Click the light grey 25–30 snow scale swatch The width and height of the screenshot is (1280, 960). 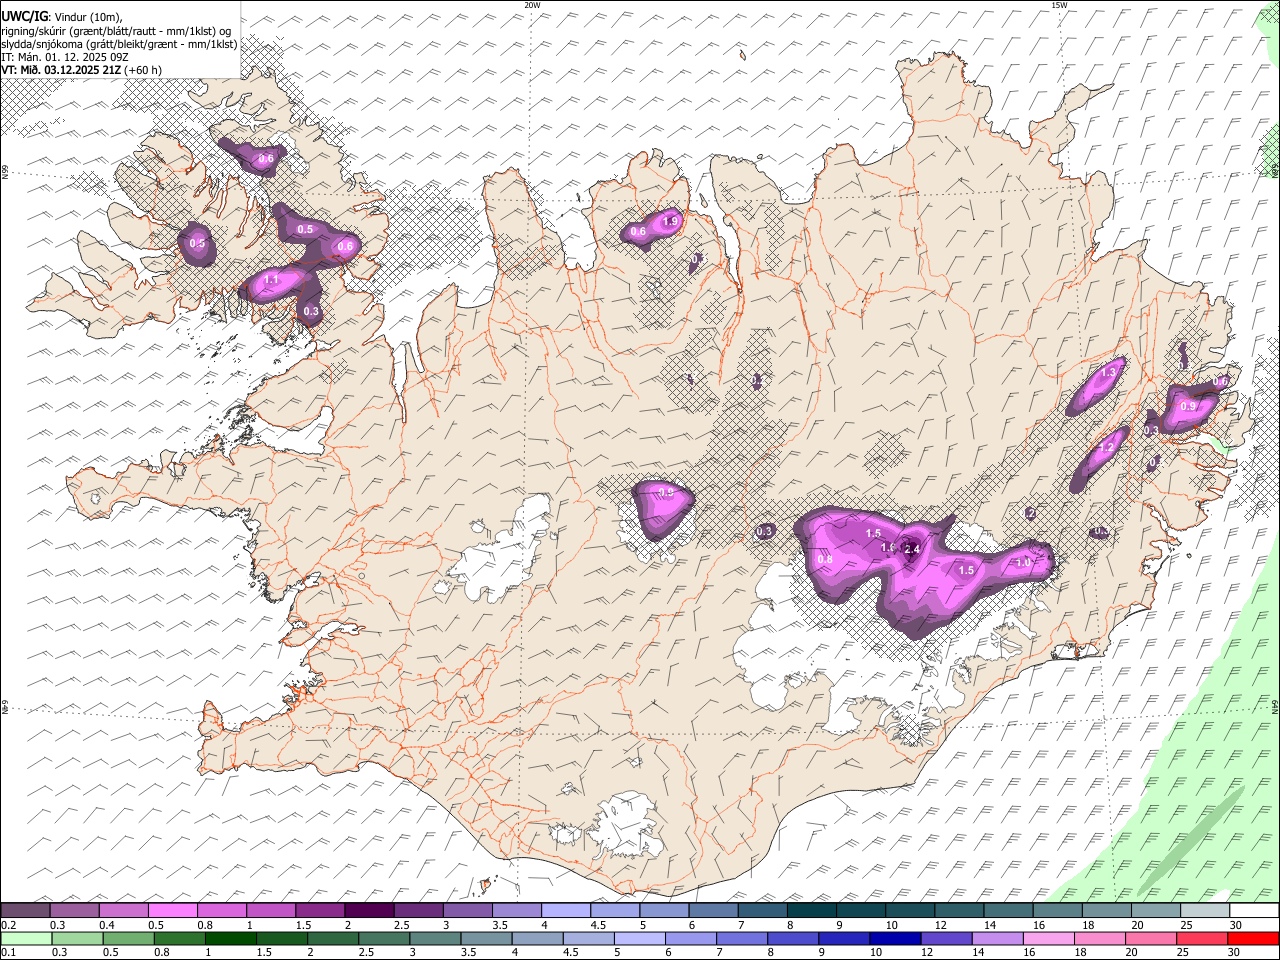[x=1205, y=910]
